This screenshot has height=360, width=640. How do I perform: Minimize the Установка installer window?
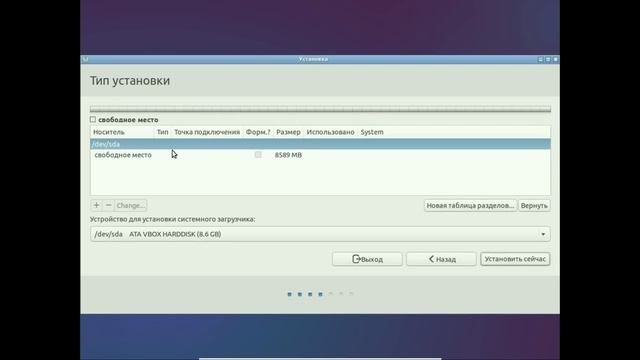coord(540,59)
